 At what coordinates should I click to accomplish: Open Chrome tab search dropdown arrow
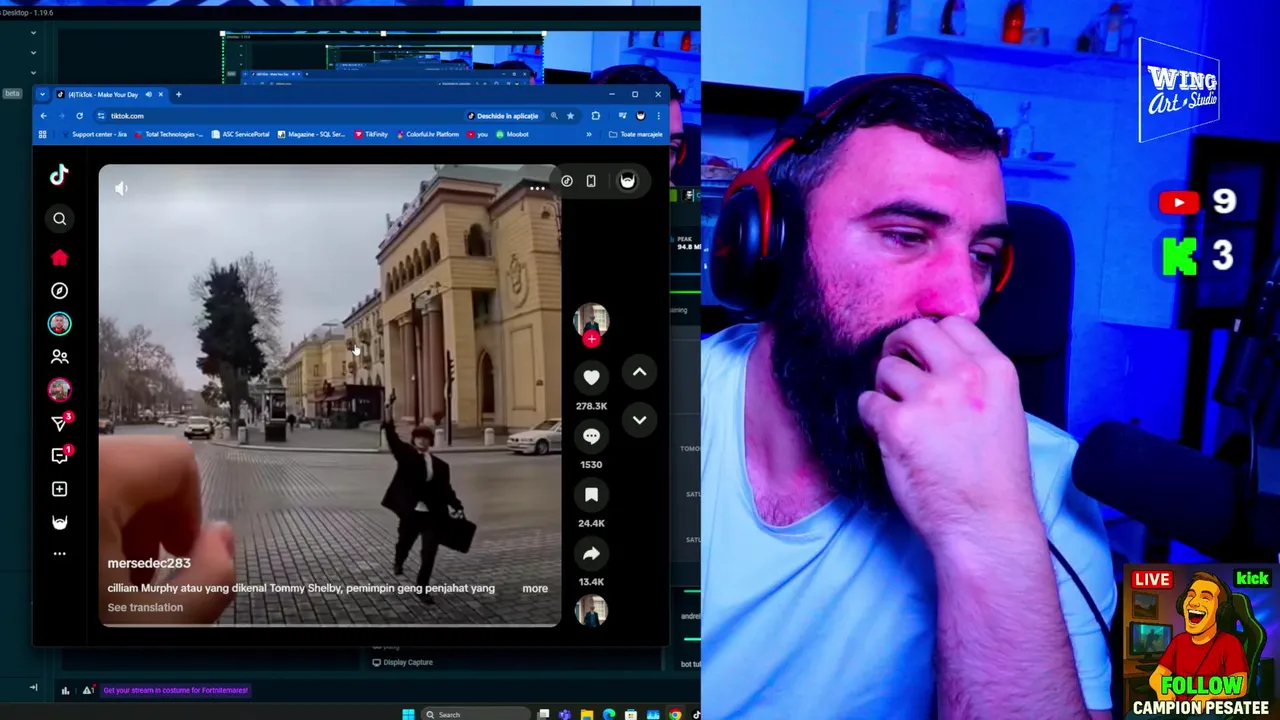(x=42, y=94)
